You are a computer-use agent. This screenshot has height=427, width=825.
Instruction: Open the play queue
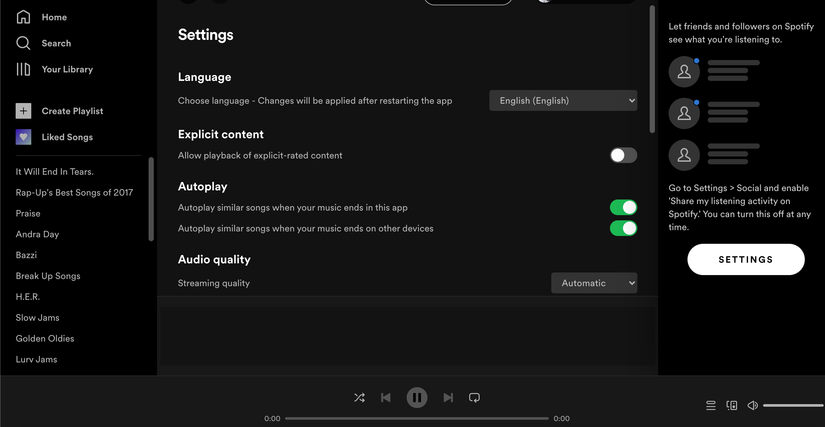(711, 405)
